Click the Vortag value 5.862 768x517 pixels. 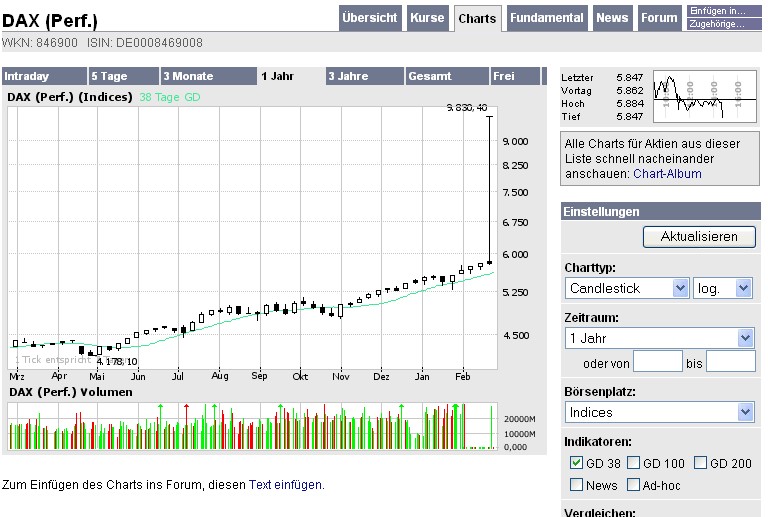click(x=629, y=91)
